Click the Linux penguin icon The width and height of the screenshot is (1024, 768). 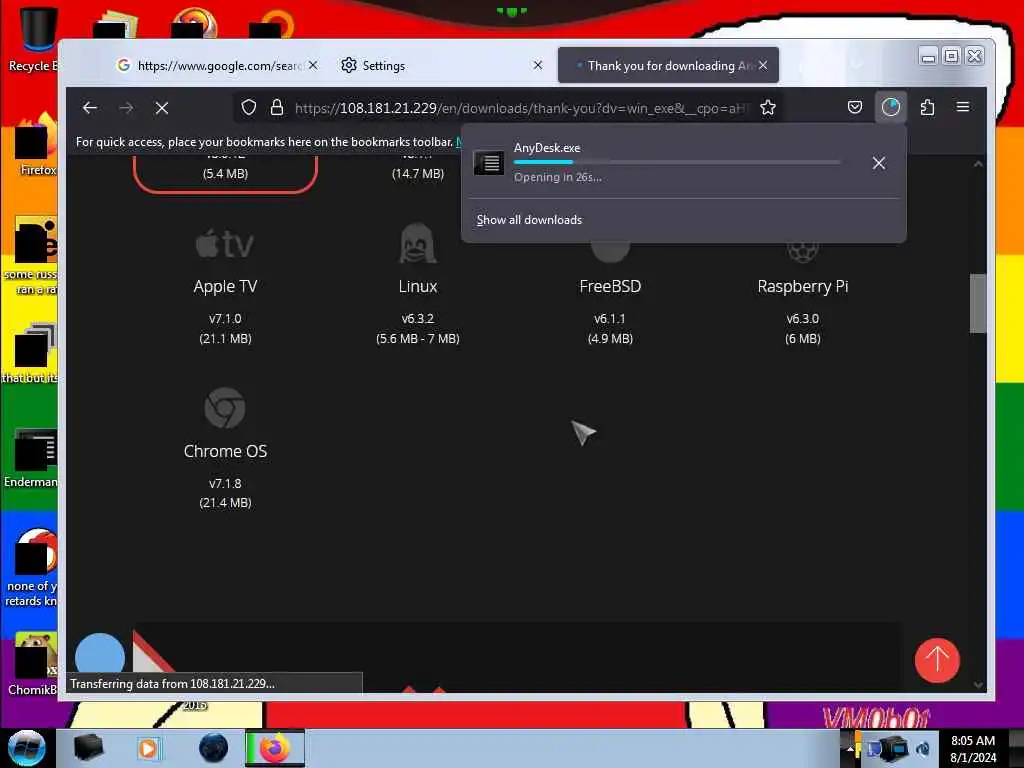[417, 243]
